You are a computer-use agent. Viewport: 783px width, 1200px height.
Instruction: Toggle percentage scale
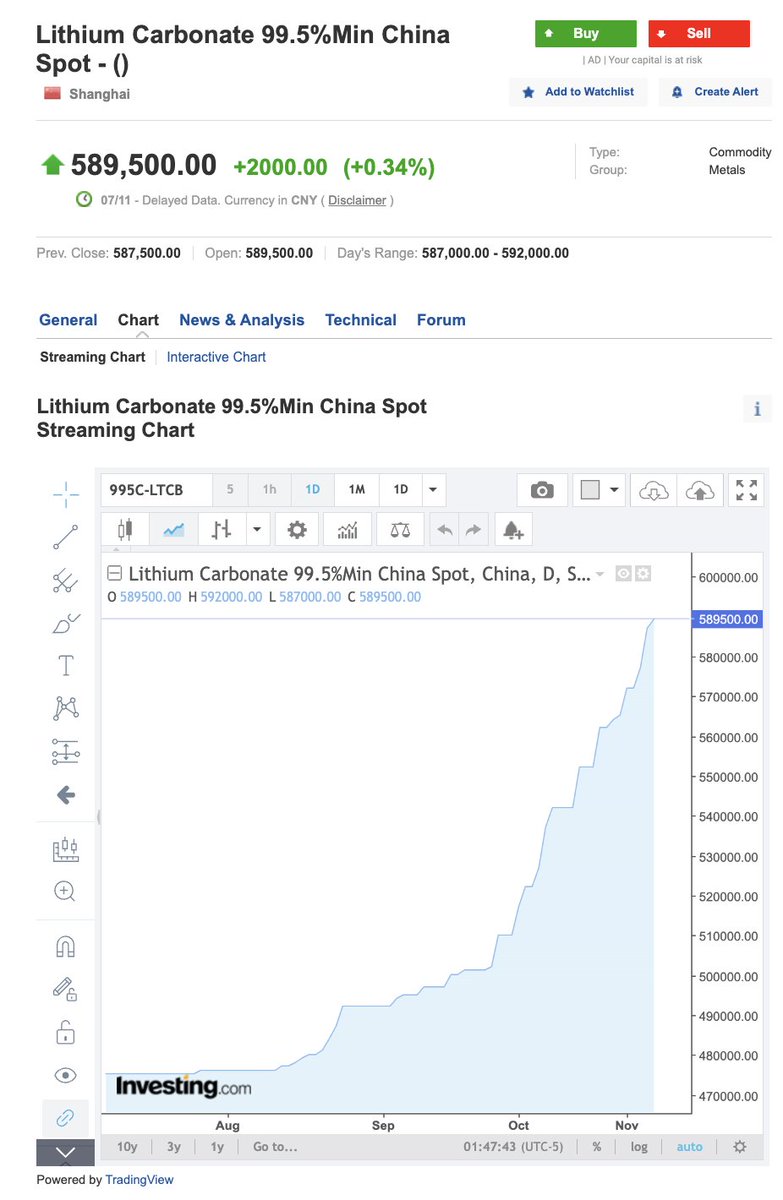pyautogui.click(x=597, y=1147)
